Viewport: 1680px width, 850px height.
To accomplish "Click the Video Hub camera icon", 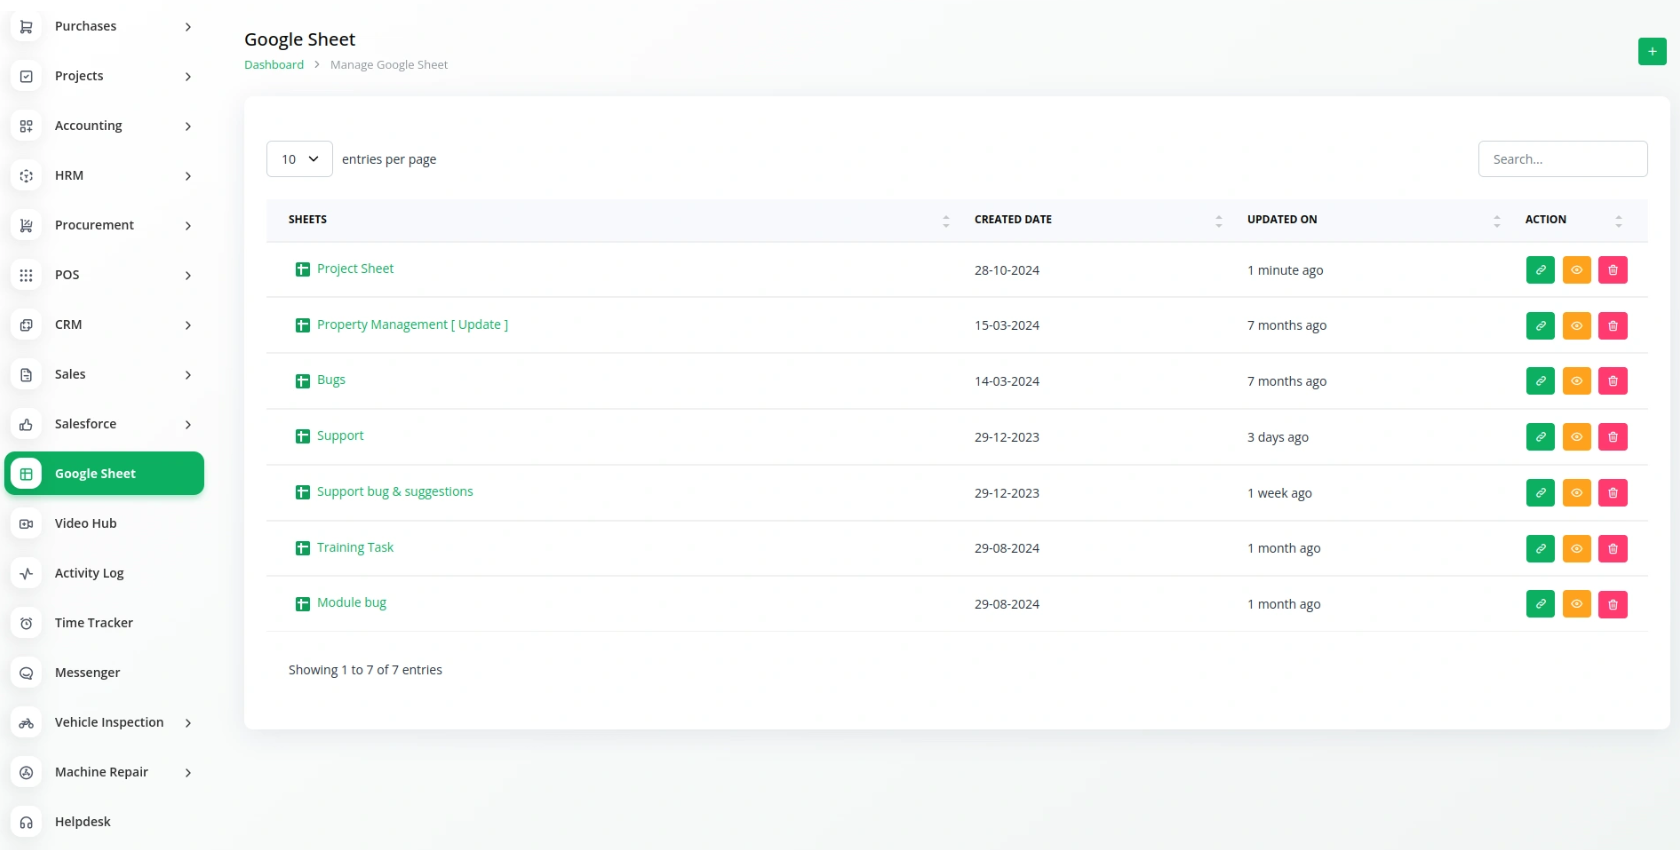I will pyautogui.click(x=26, y=524).
